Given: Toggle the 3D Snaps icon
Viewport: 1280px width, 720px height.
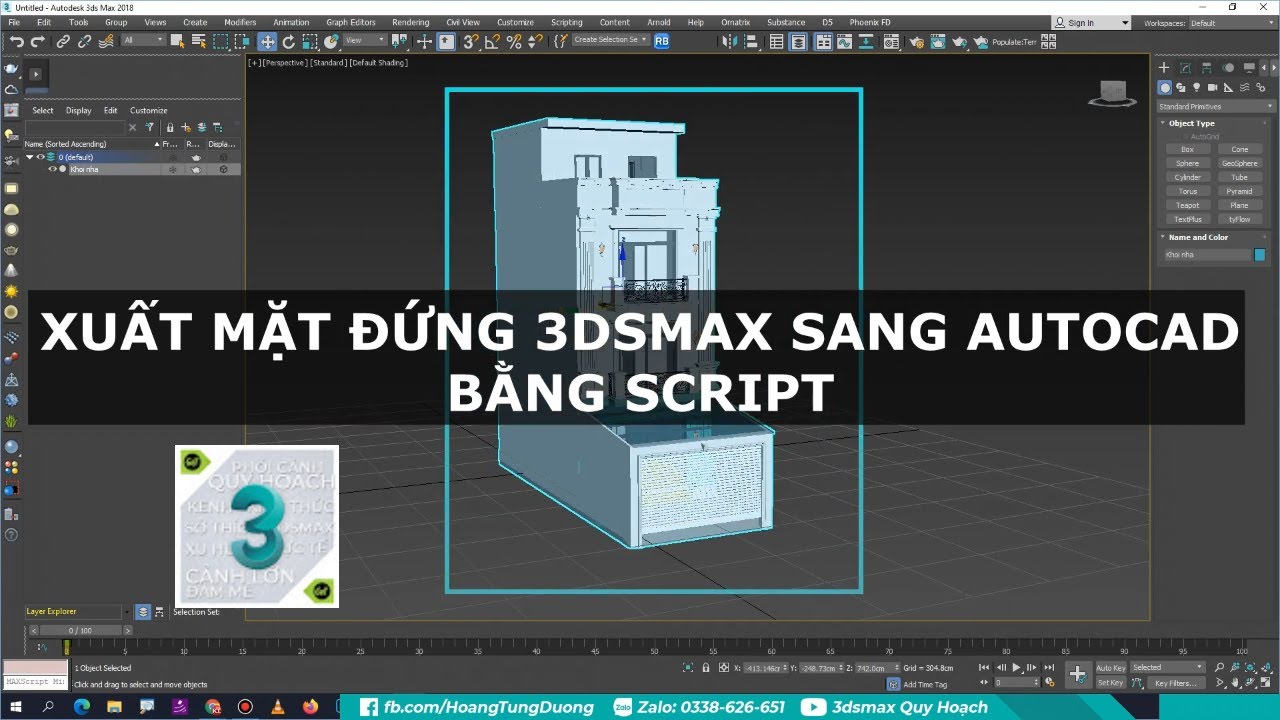Looking at the screenshot, I should pos(470,41).
